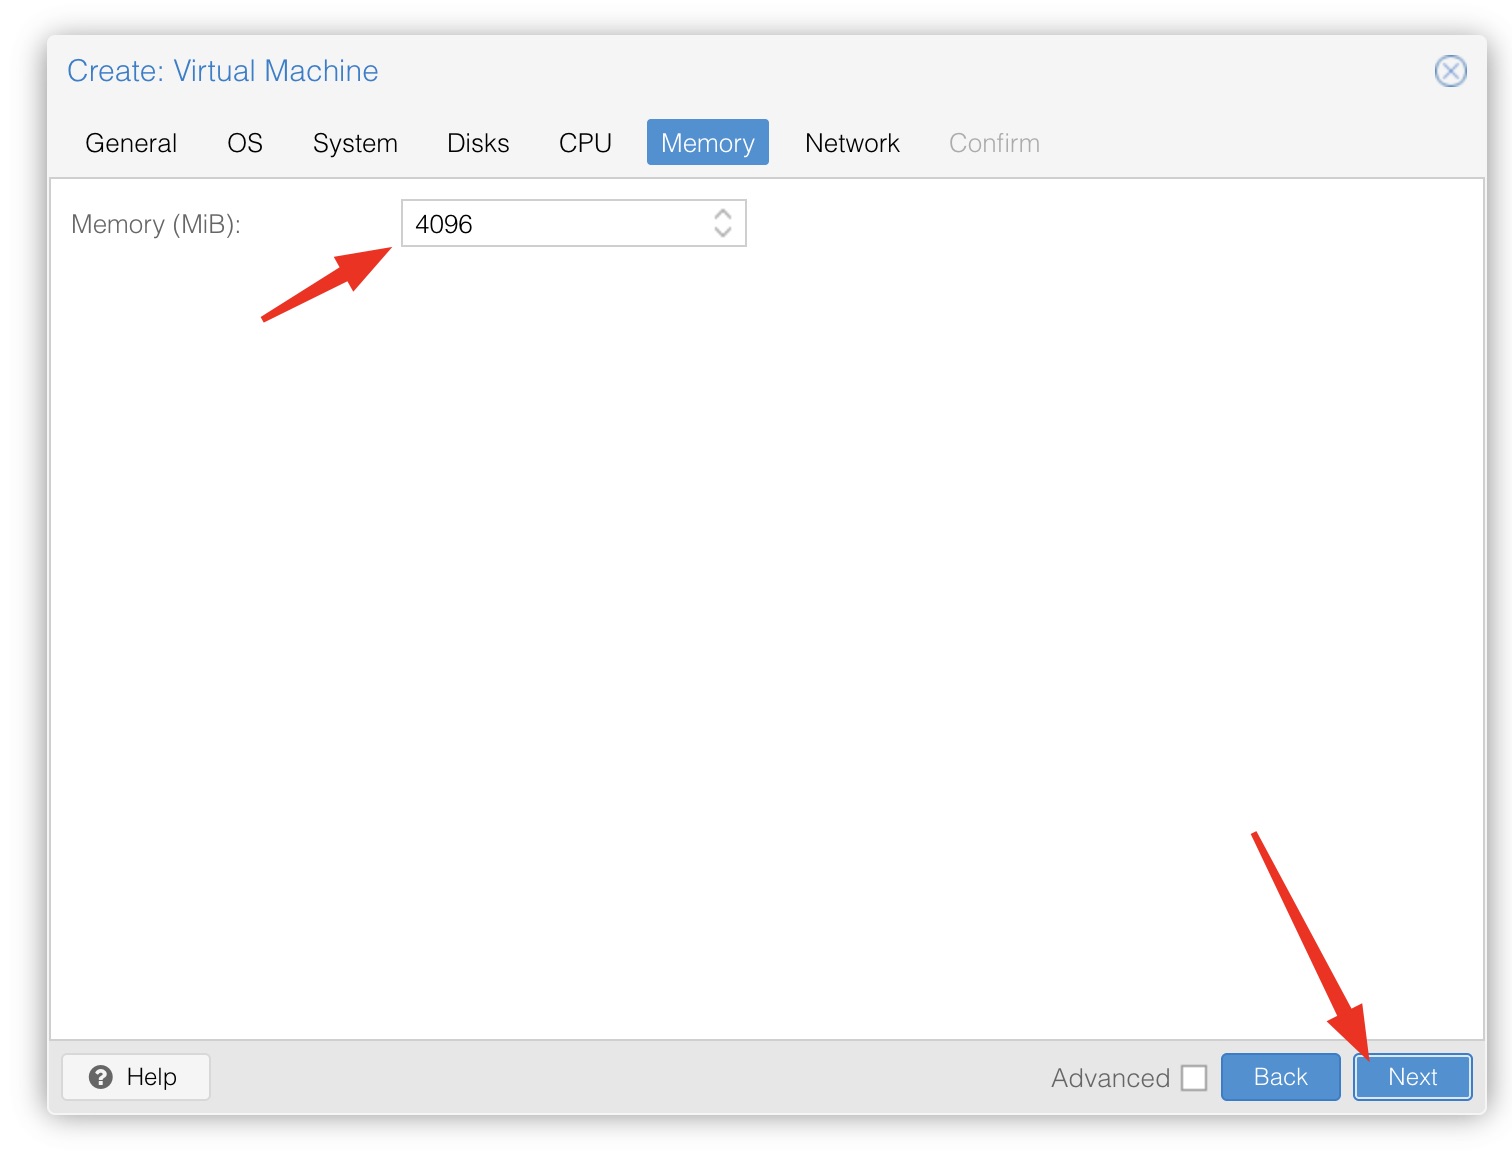Increase memory with the up spinner arrow

point(723,214)
